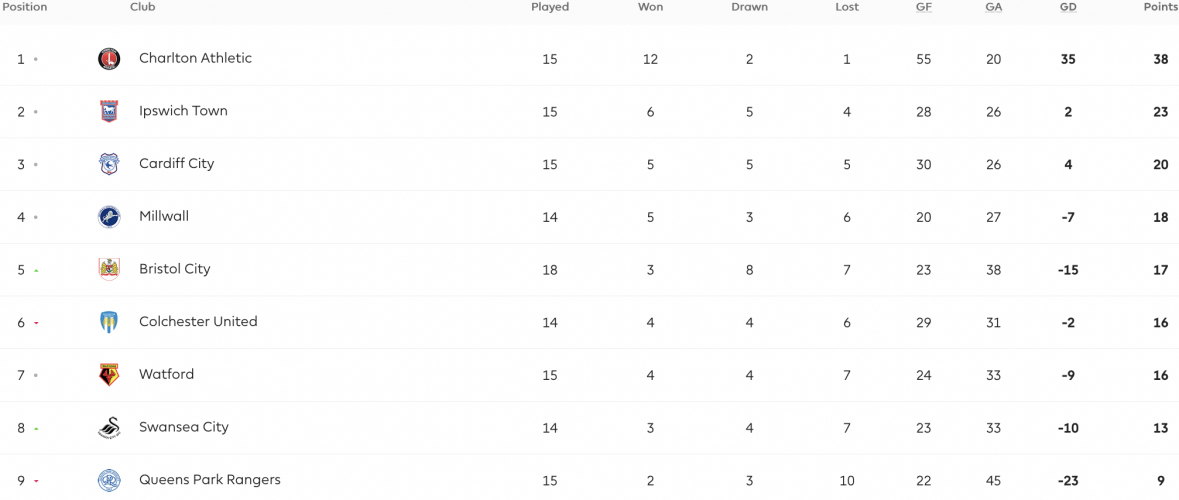Image resolution: width=1179 pixels, height=500 pixels.
Task: Click the Queens Park Rangers crest
Action: [x=109, y=480]
